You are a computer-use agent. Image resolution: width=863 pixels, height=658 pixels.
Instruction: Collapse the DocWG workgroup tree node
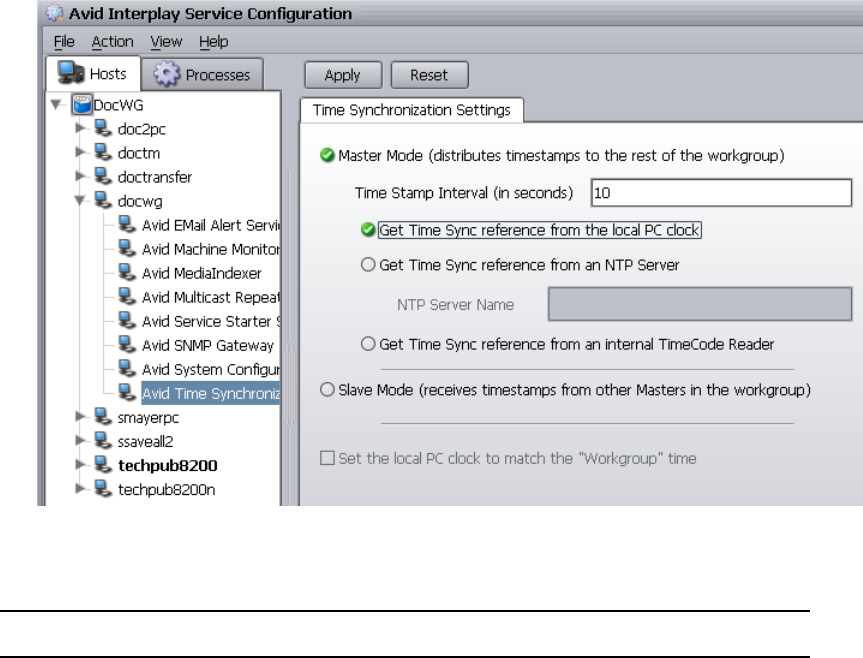click(x=56, y=104)
